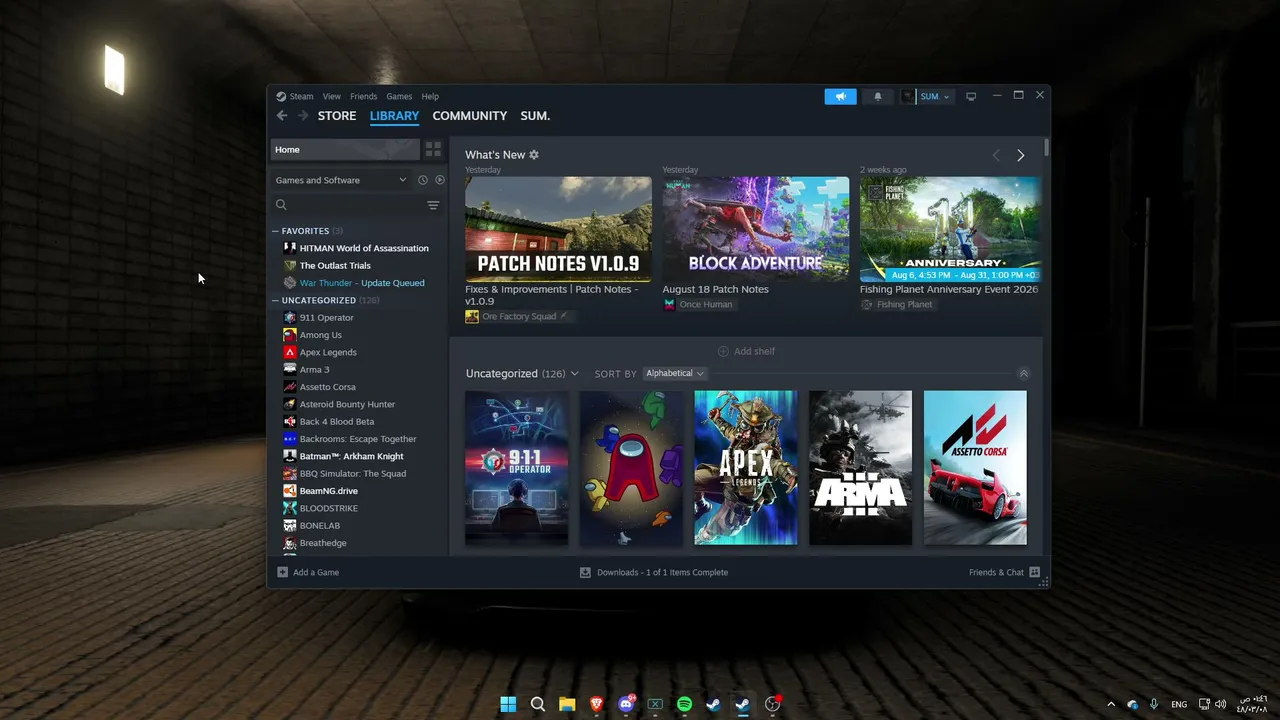This screenshot has width=1280, height=720.
Task: Select Batman: Arkham Knight in the game list
Action: coord(351,456)
